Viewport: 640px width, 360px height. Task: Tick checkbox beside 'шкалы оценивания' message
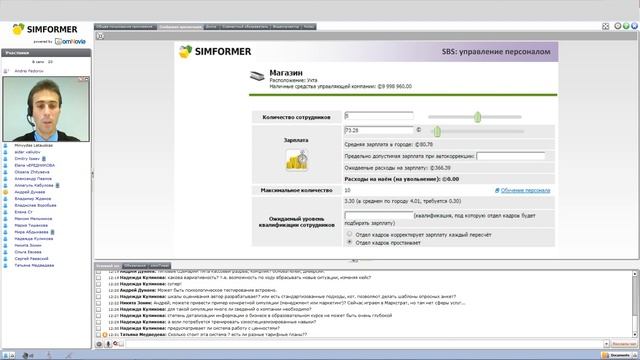click(98, 297)
